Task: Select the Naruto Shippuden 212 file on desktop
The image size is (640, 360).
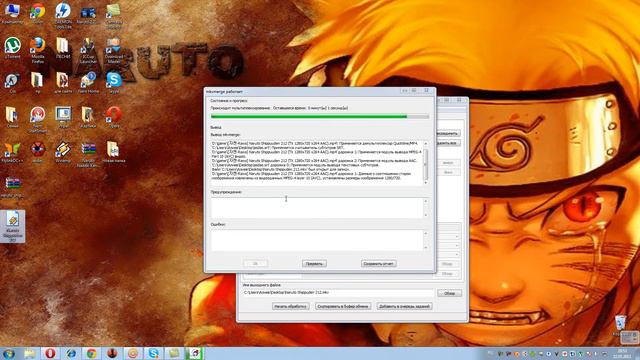Action: point(13,226)
